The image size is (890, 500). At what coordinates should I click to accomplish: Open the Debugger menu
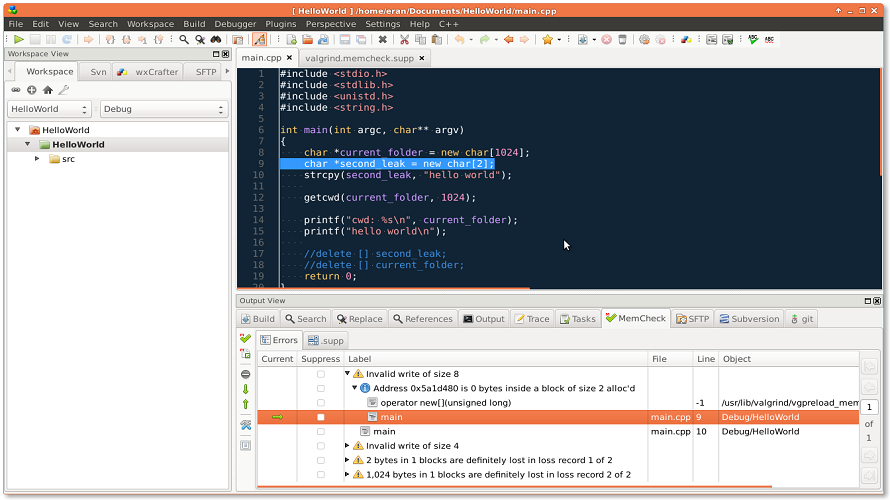[235, 24]
